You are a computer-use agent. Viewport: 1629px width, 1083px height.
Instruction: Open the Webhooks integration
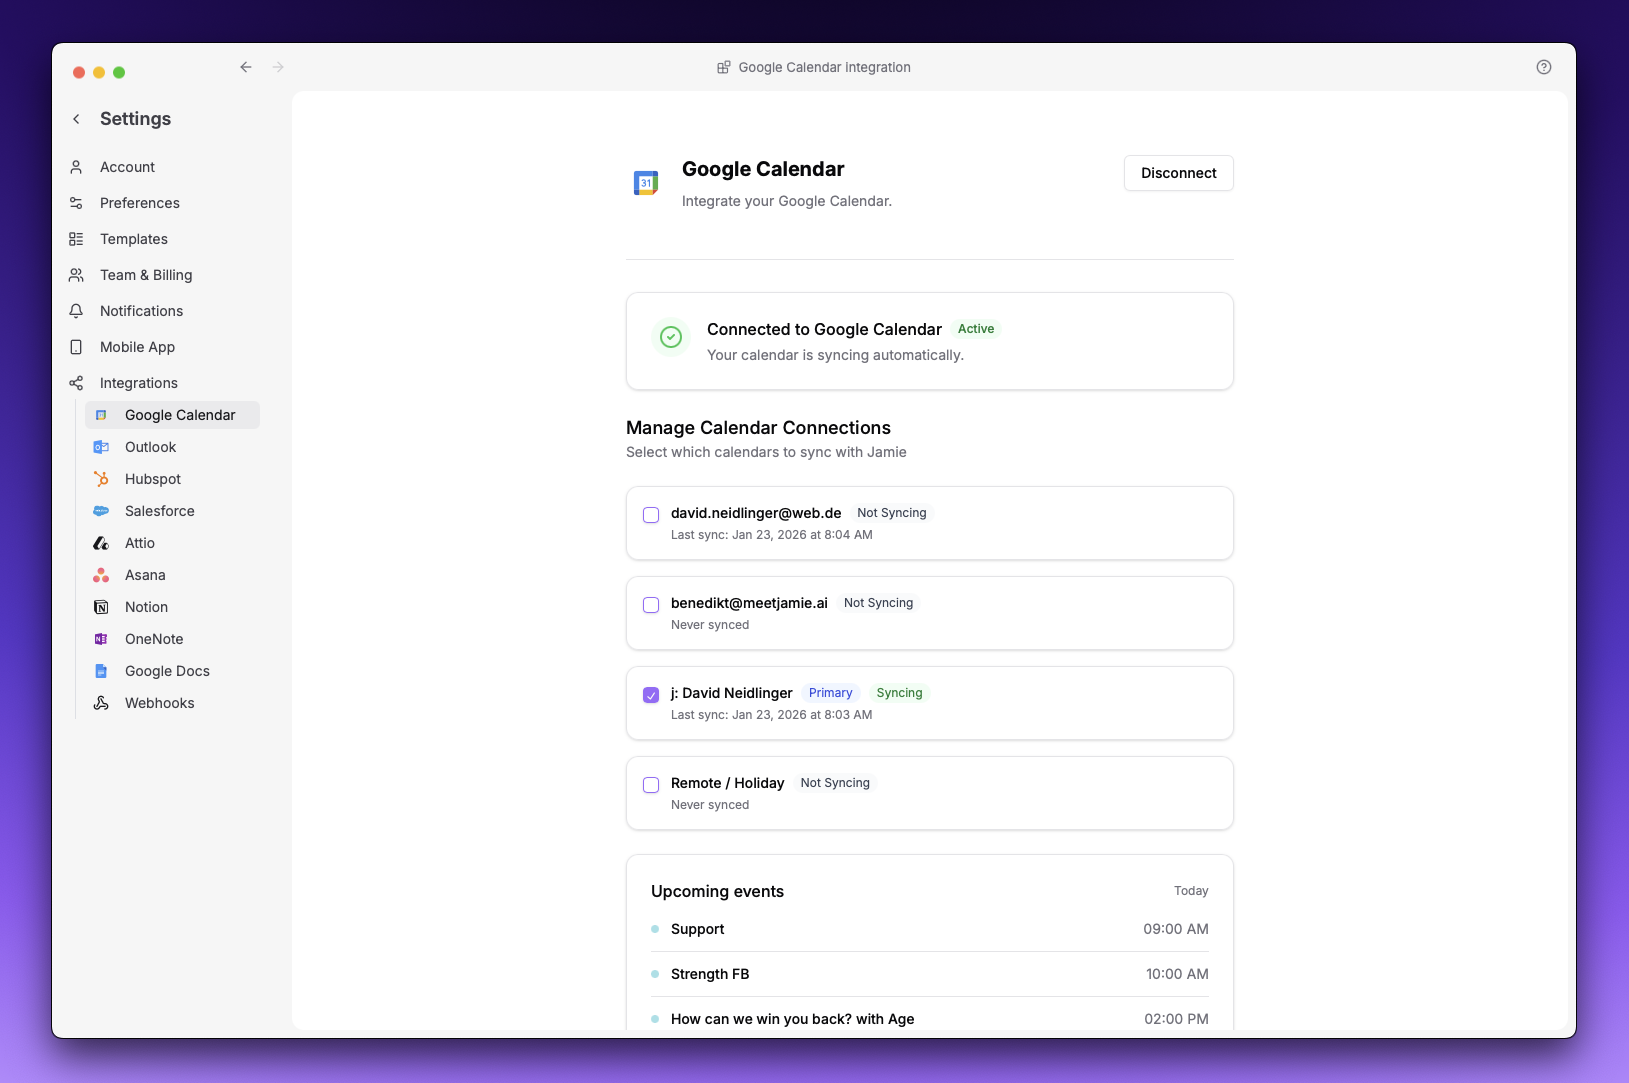coord(159,703)
